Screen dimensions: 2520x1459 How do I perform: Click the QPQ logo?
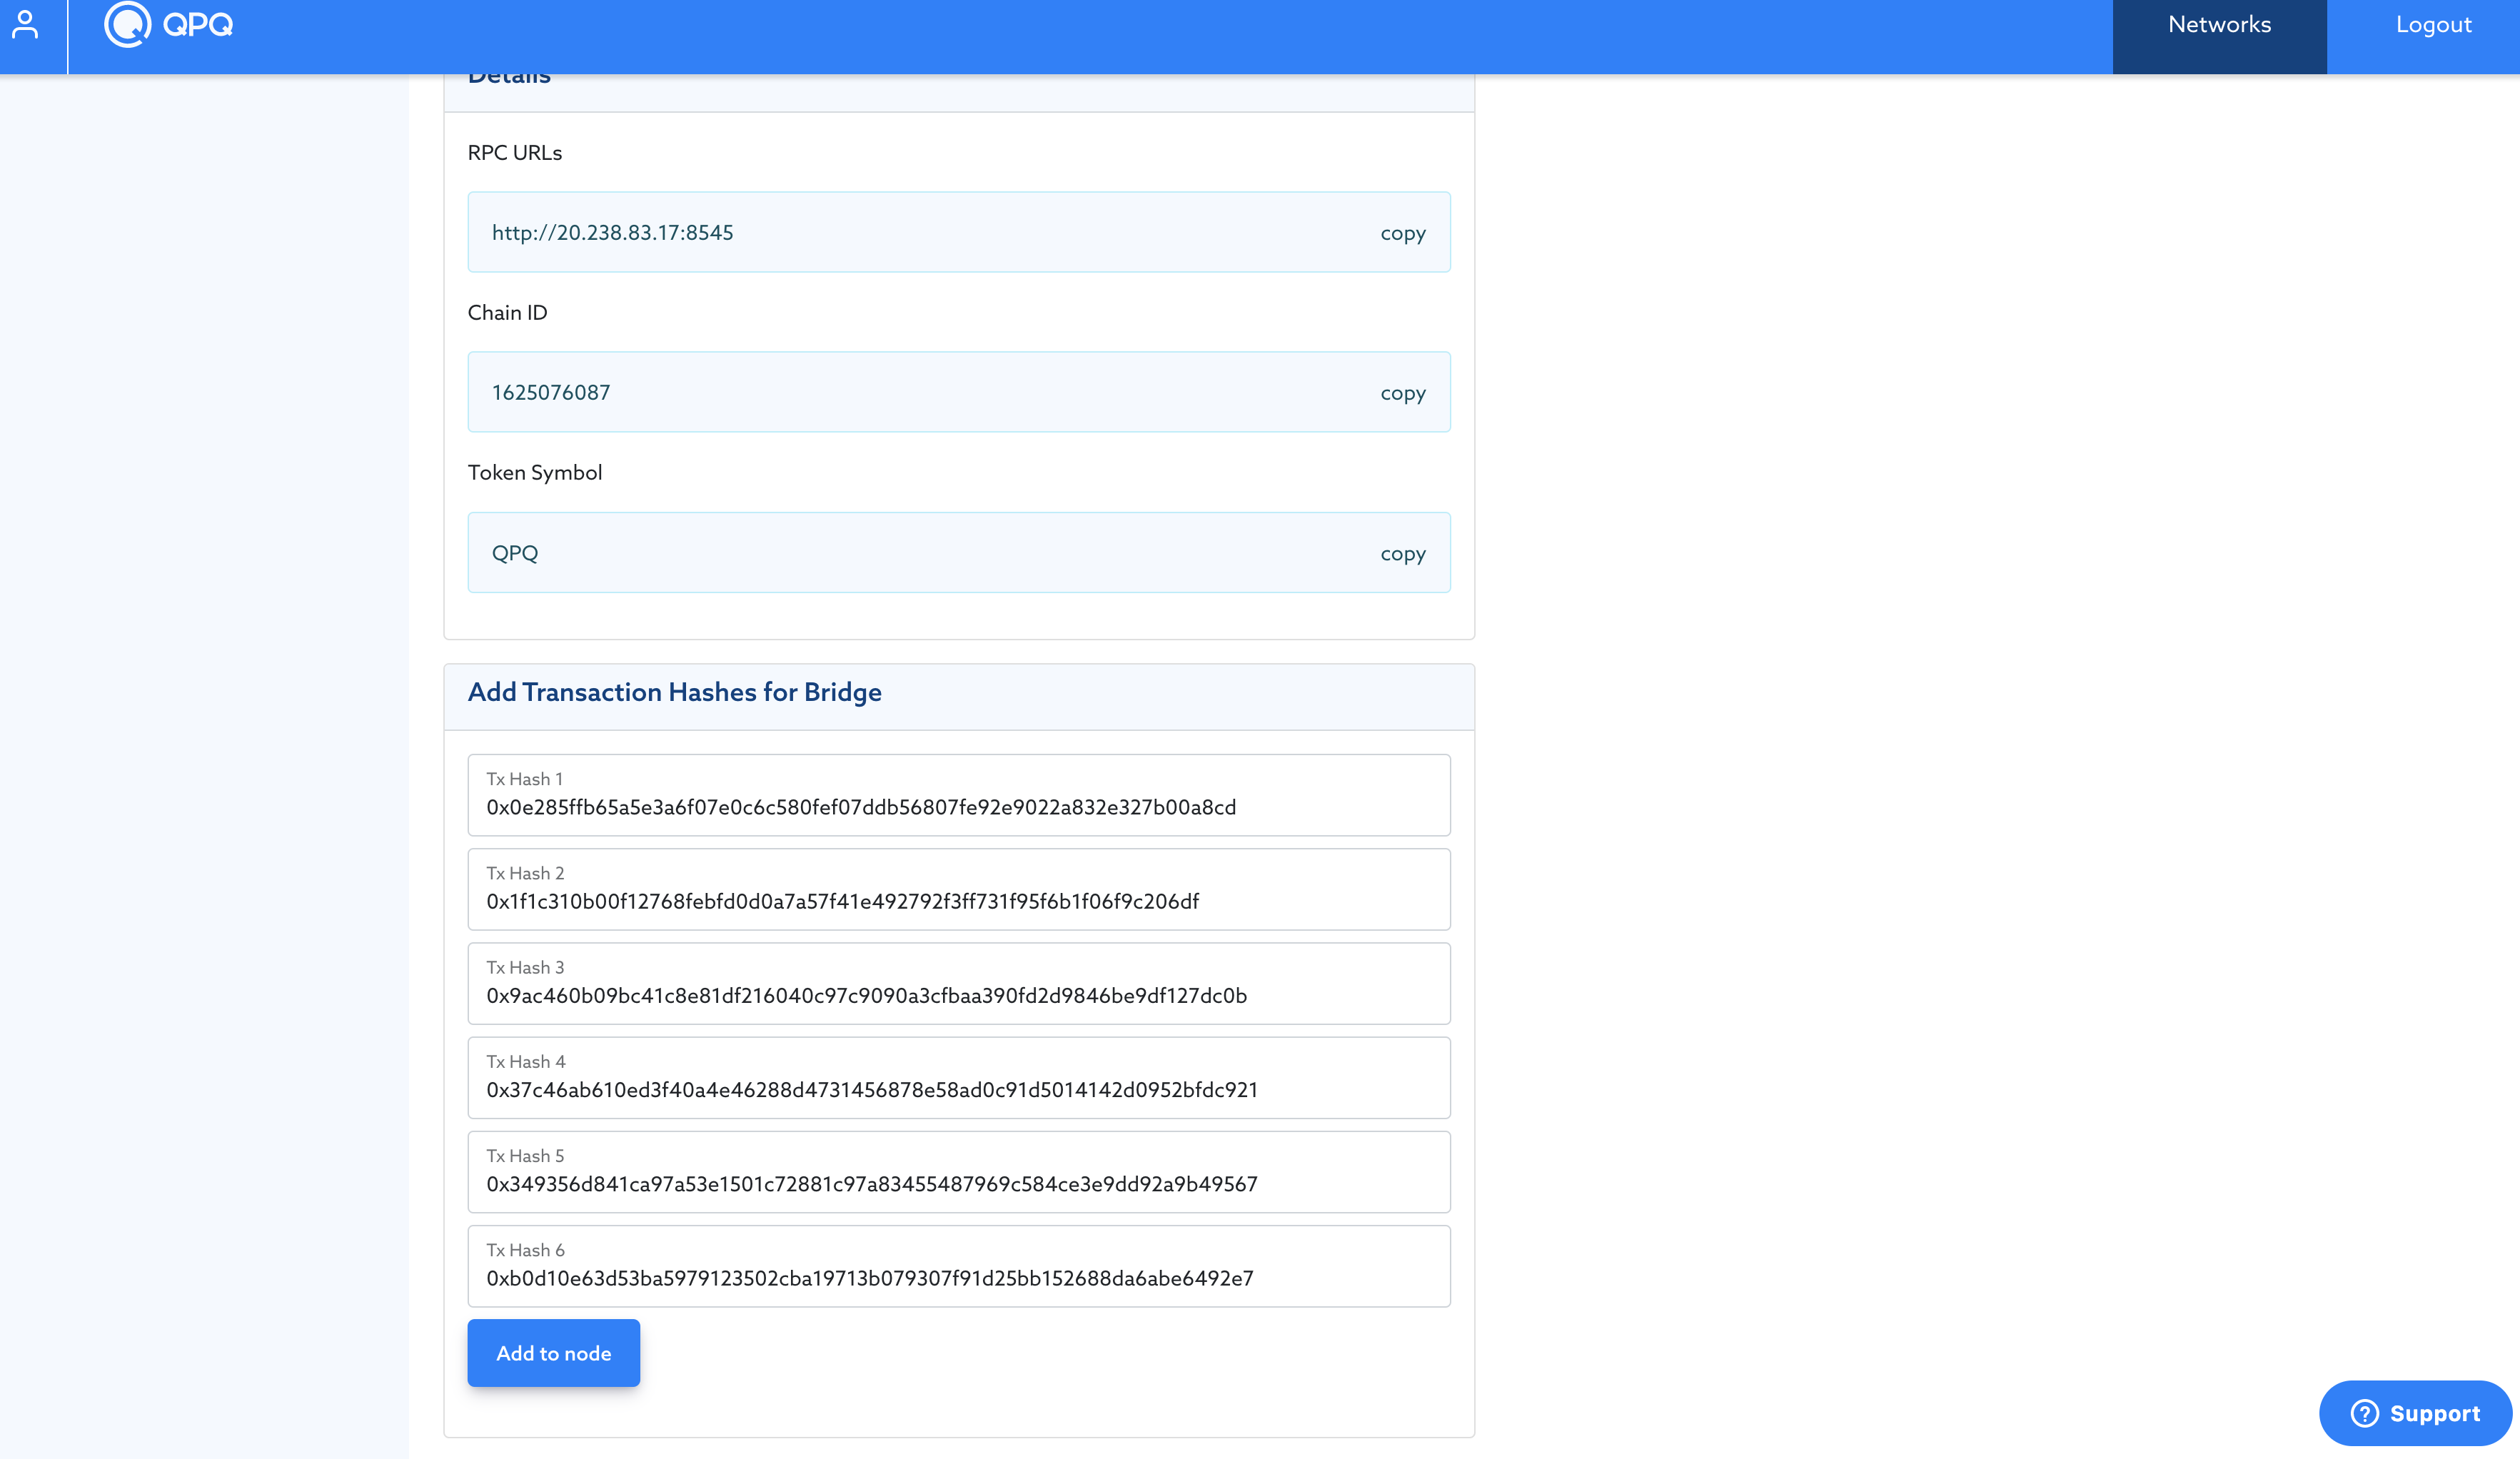point(168,24)
